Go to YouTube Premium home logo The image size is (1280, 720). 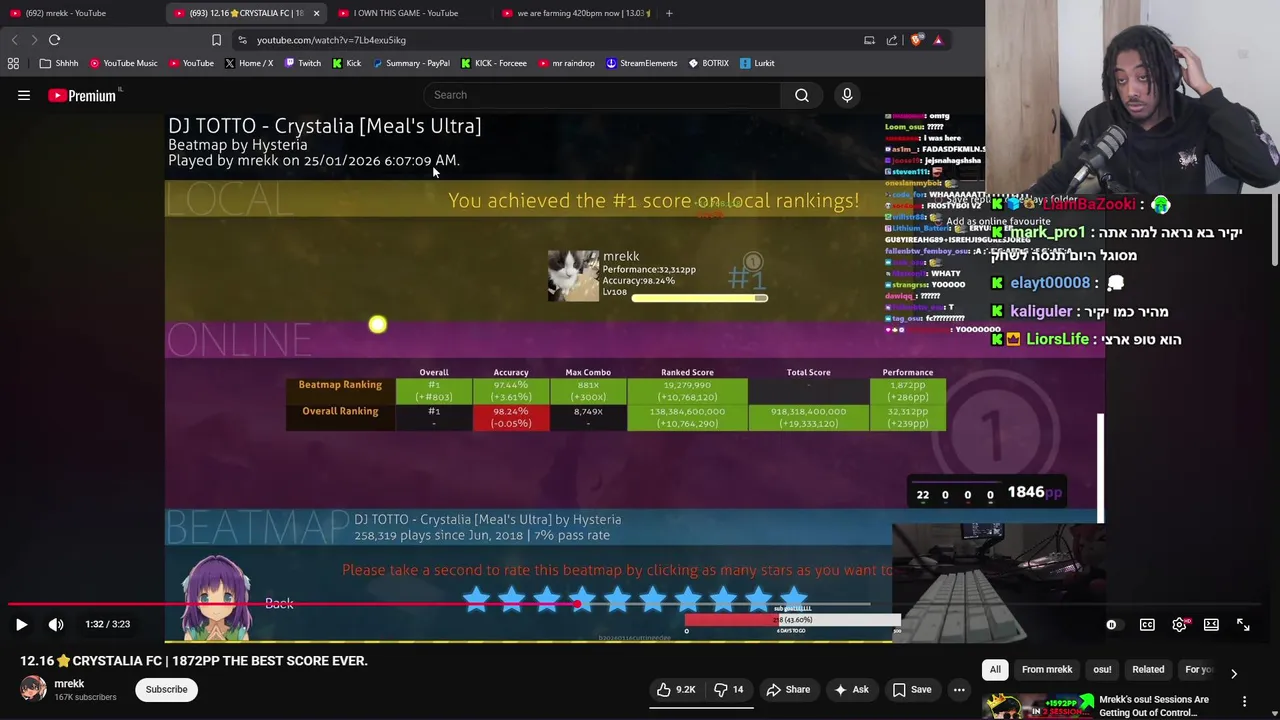84,95
